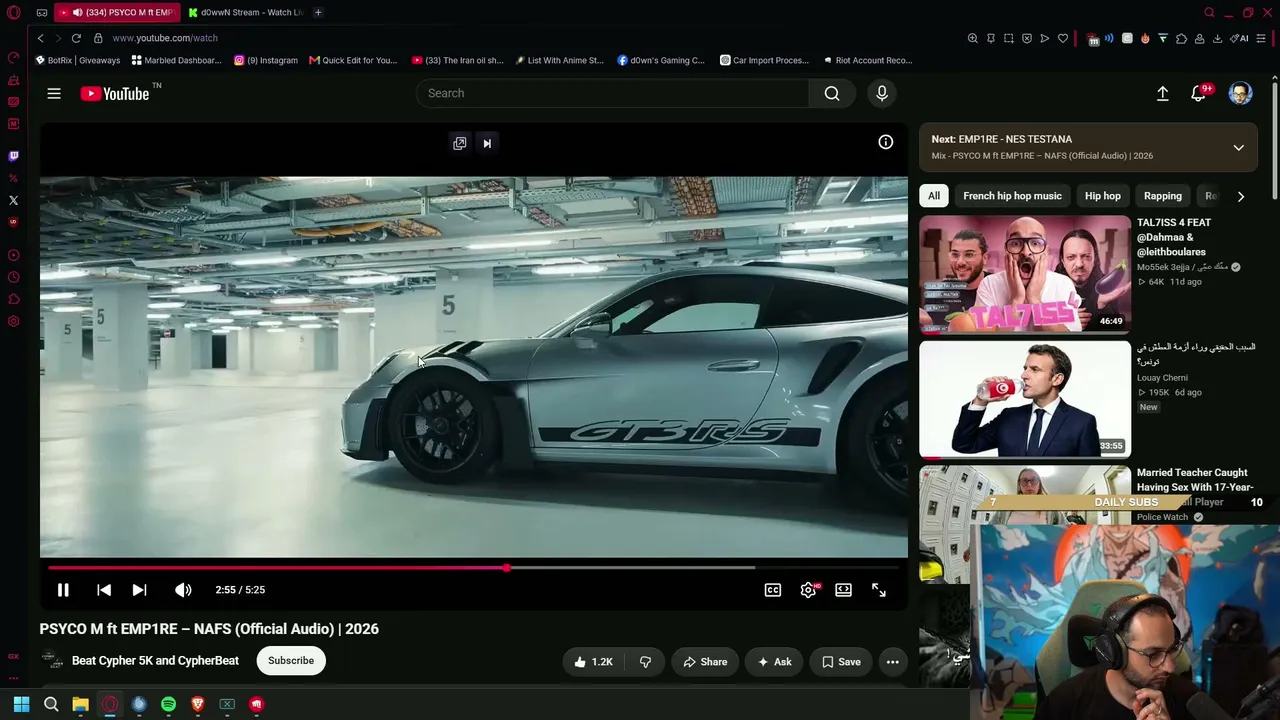The image size is (1280, 720).
Task: Go to the YouTube home logo
Action: [115, 93]
